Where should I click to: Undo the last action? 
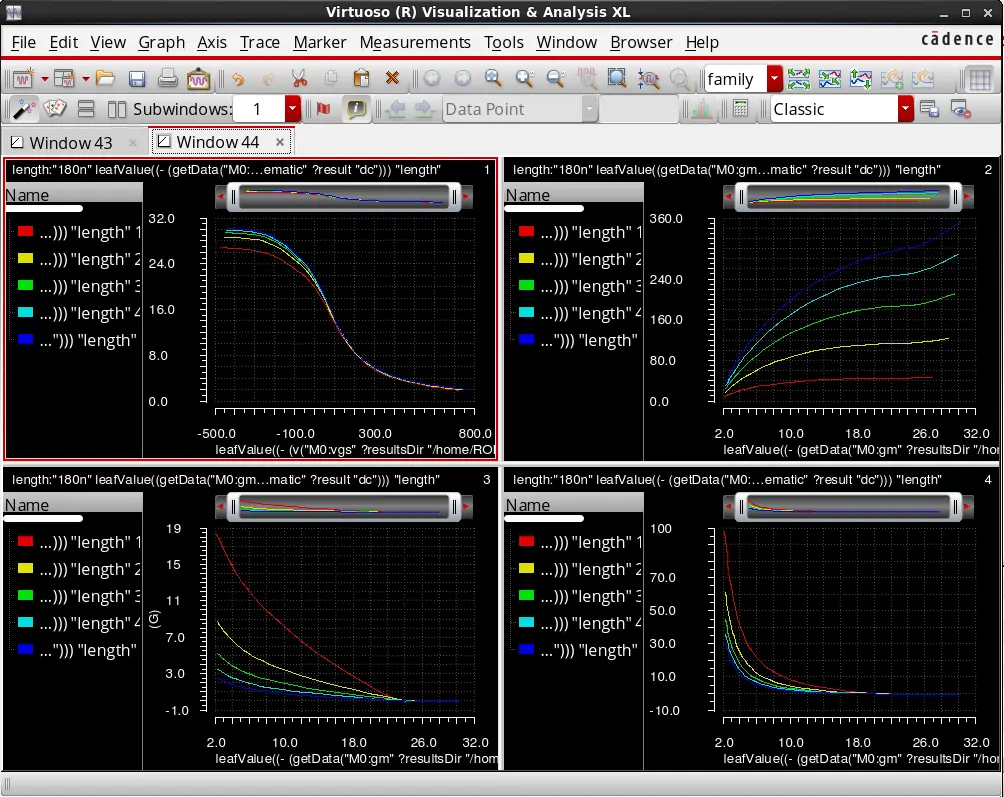(x=238, y=79)
